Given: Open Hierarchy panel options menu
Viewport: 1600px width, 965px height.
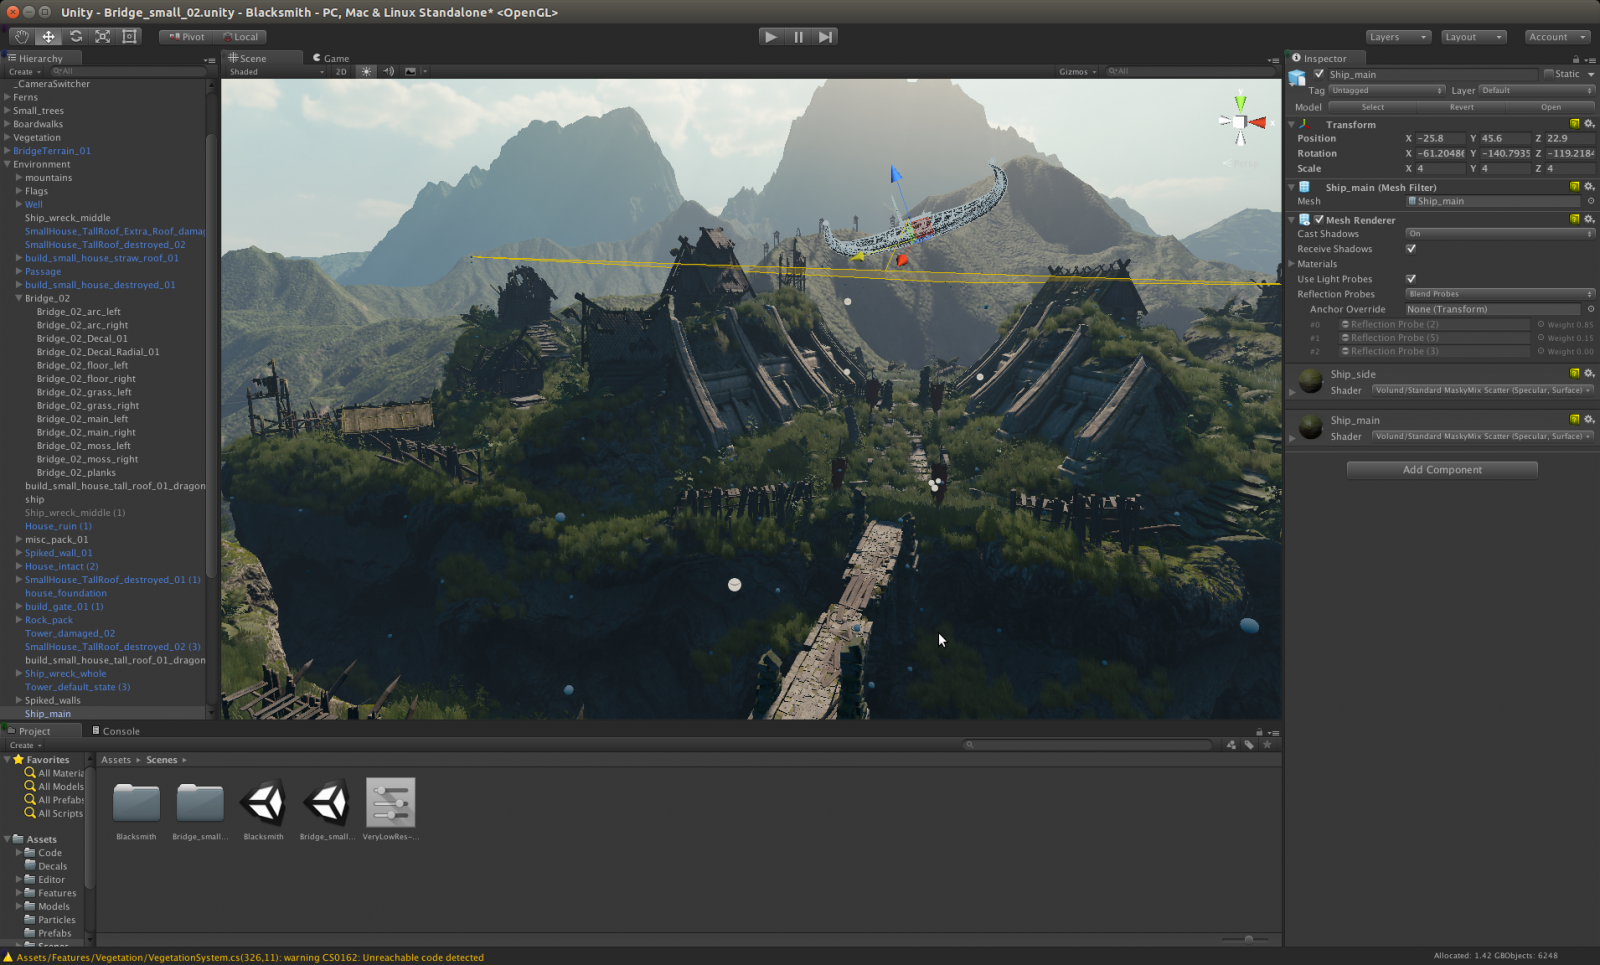Looking at the screenshot, I should (x=209, y=60).
